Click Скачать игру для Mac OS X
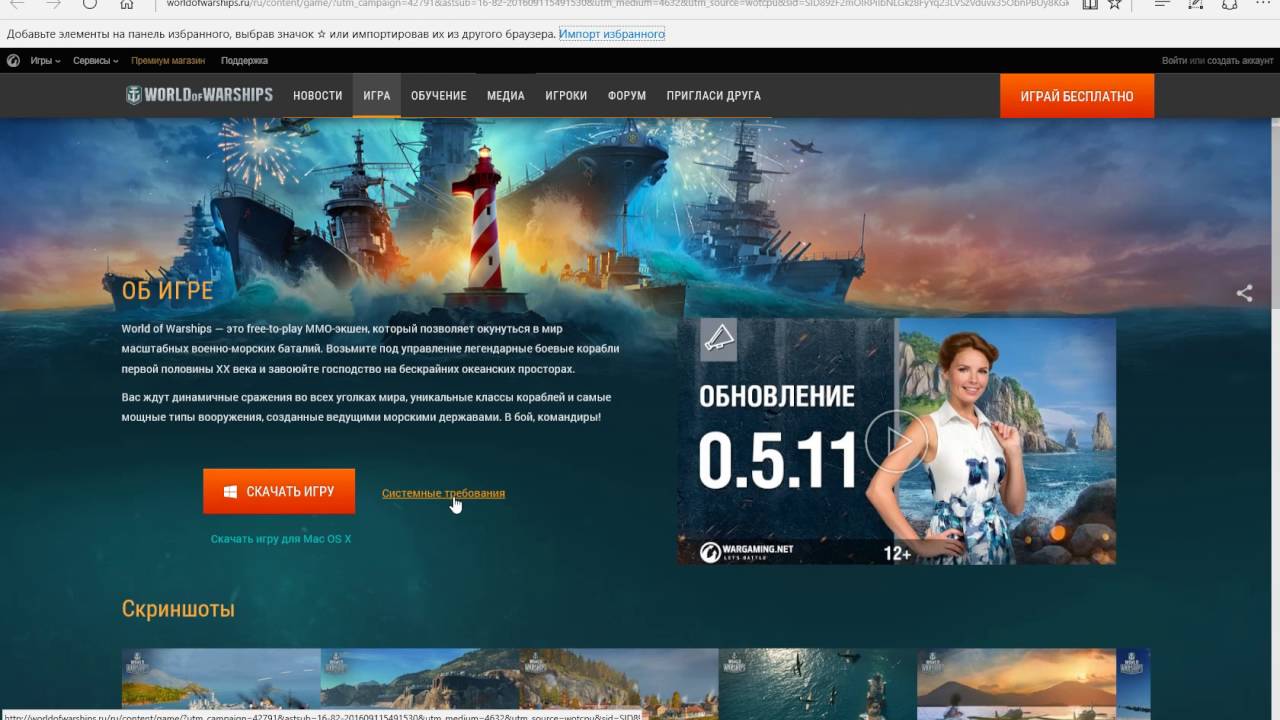Image resolution: width=1280 pixels, height=720 pixels. [x=281, y=539]
